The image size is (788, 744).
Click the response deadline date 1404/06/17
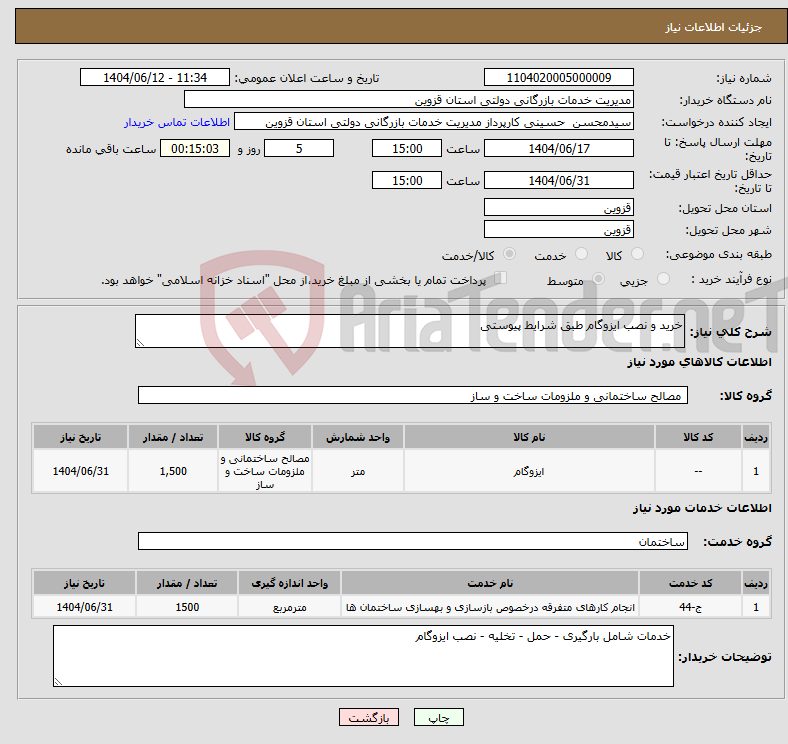tap(558, 148)
